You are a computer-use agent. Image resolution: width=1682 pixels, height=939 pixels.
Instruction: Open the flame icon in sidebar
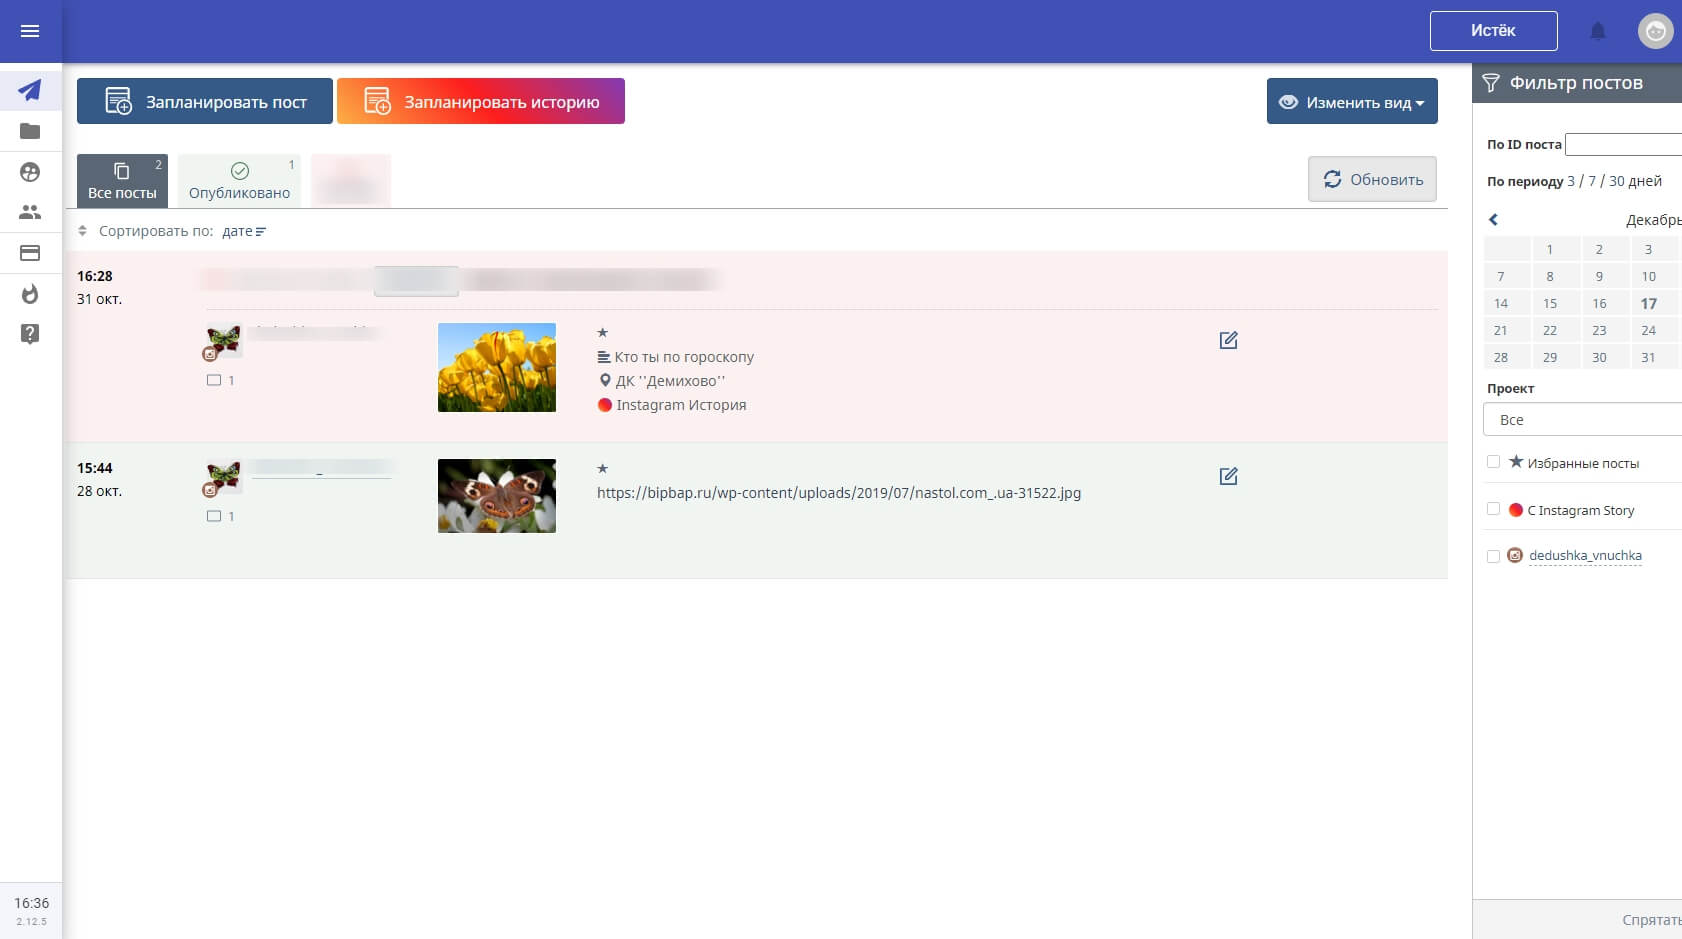coord(30,294)
